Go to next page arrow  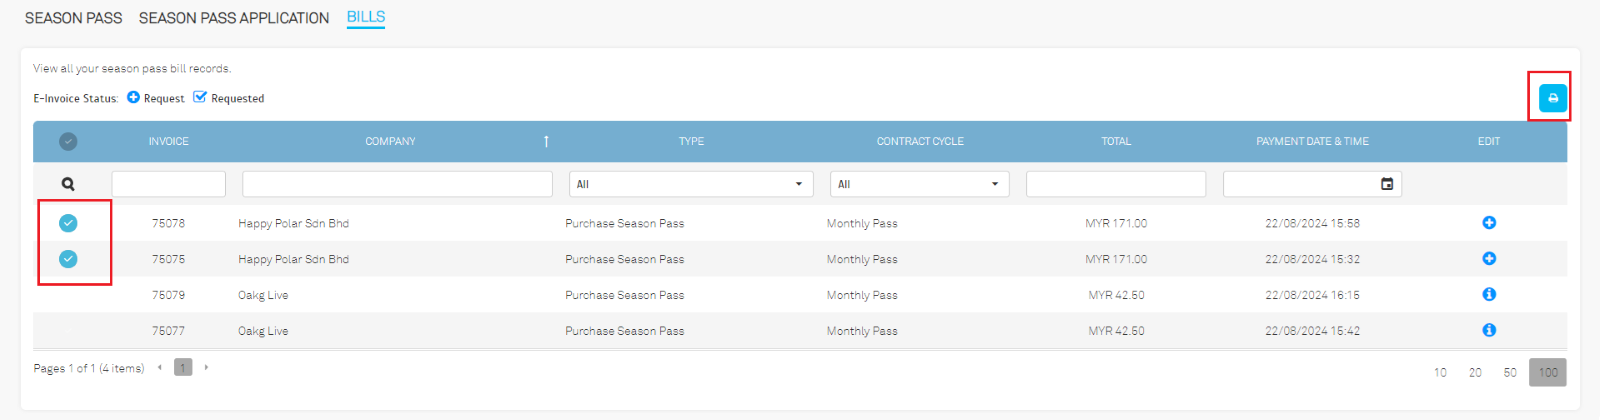(206, 368)
